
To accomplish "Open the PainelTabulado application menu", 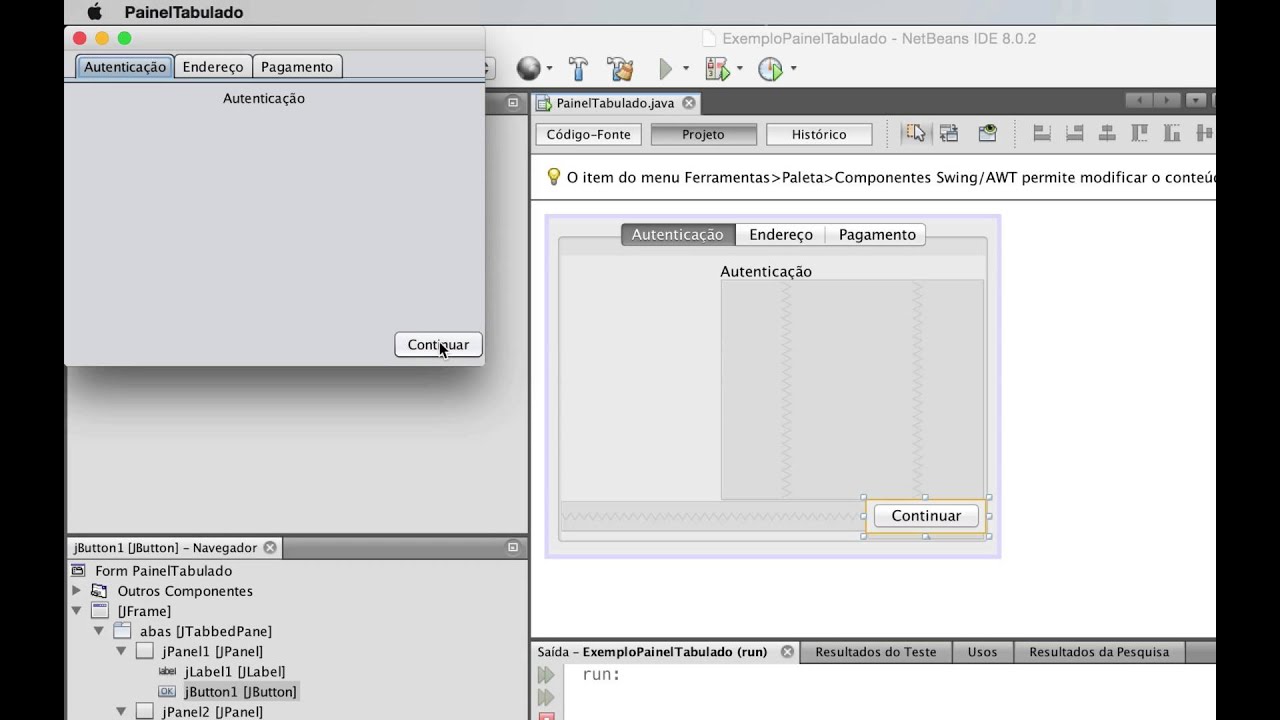I will tap(184, 12).
